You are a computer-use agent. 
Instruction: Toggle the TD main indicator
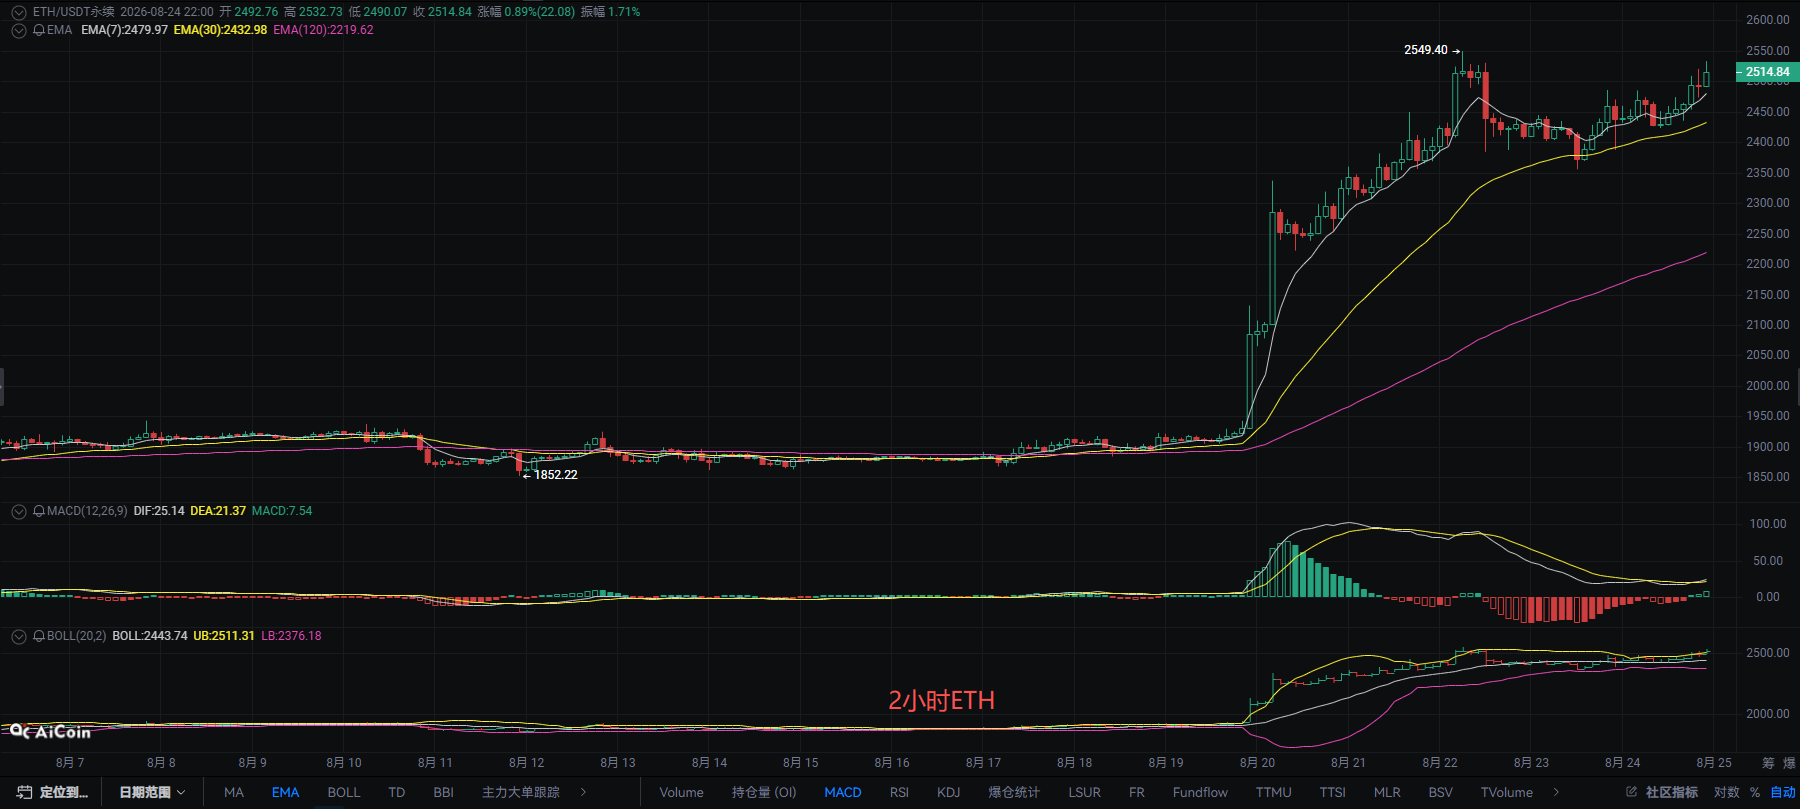pos(396,792)
